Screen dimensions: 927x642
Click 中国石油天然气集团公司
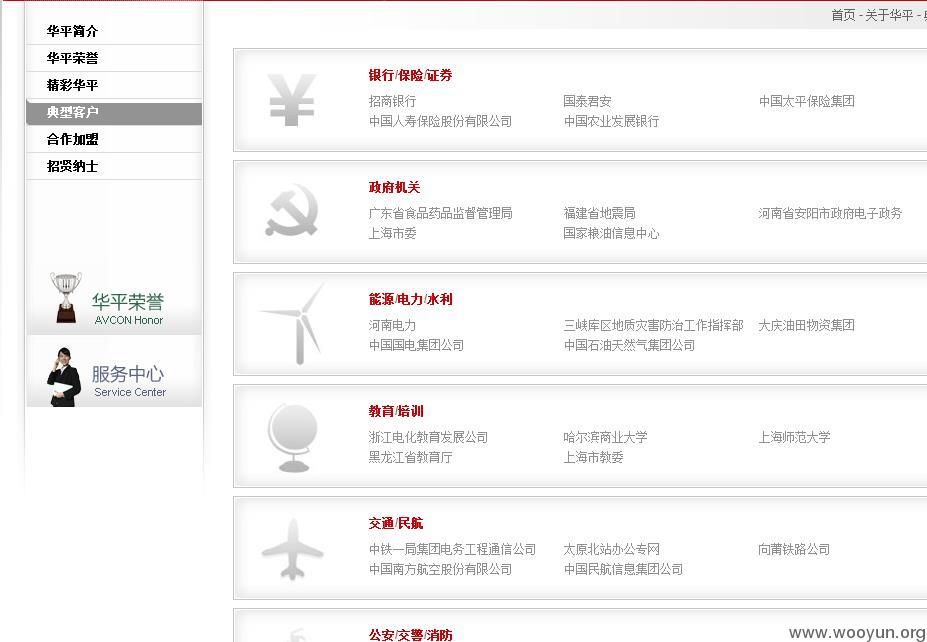point(629,345)
